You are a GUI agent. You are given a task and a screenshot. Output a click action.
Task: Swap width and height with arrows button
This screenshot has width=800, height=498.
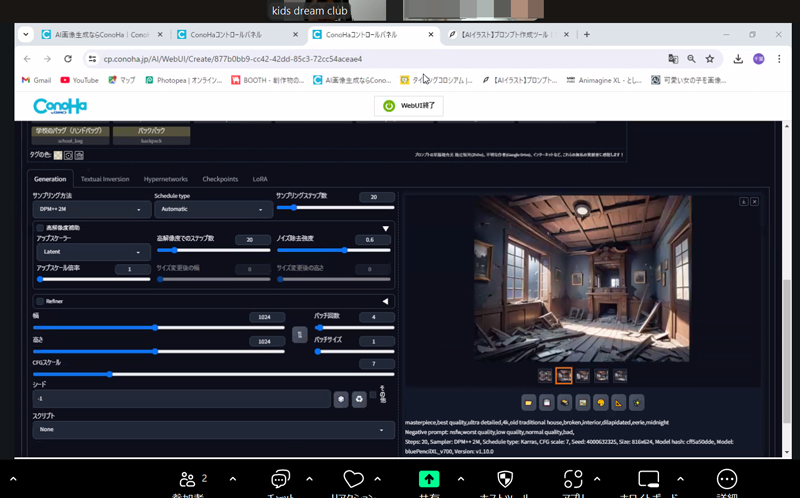(299, 335)
